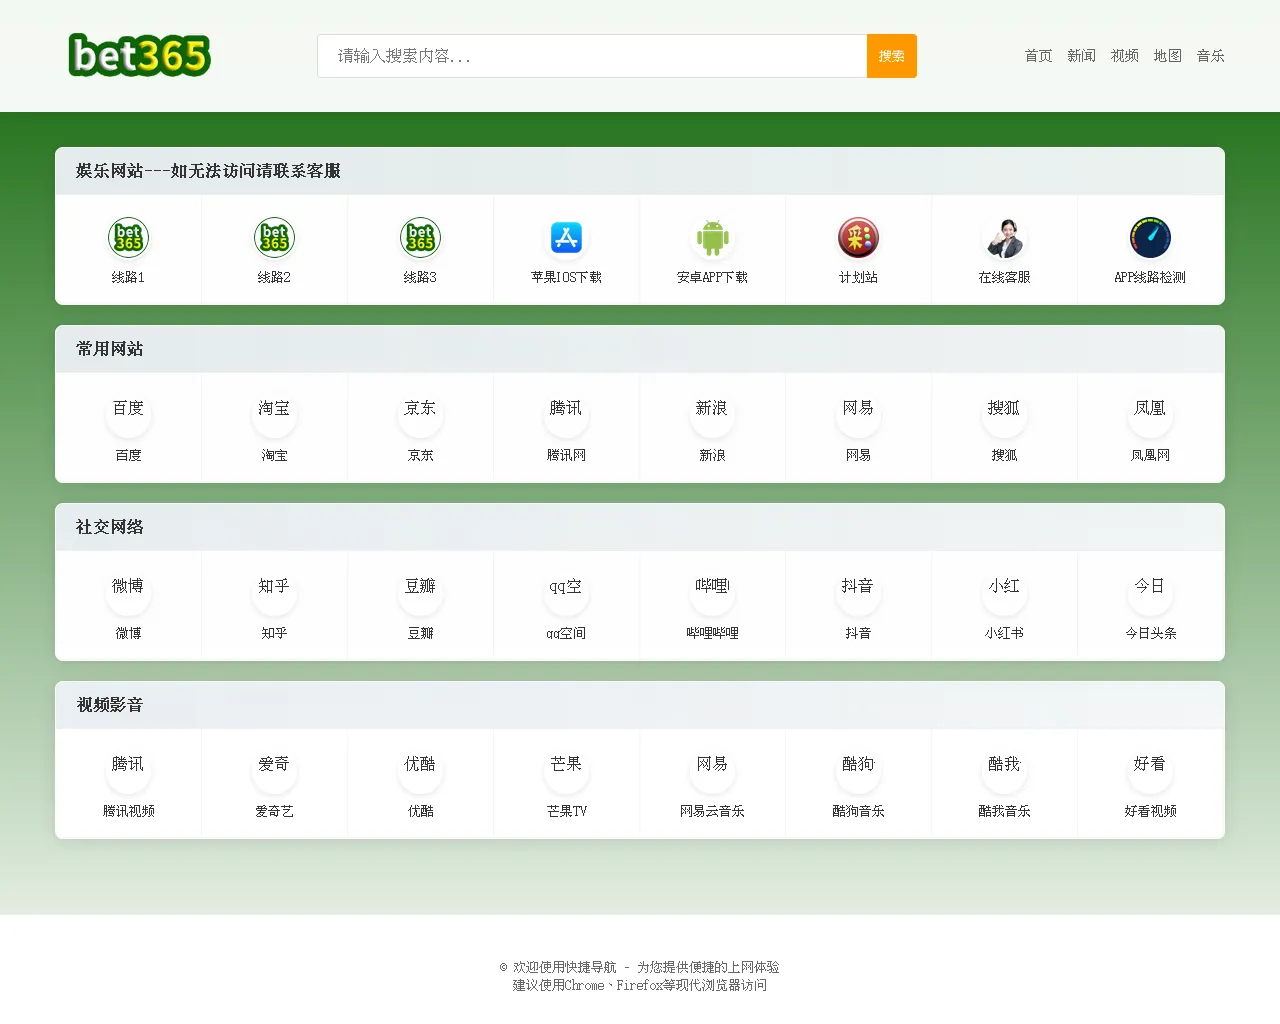Image resolution: width=1280 pixels, height=1024 pixels.
Task: Open the 豆瓣 round site icon
Action: pos(420,592)
